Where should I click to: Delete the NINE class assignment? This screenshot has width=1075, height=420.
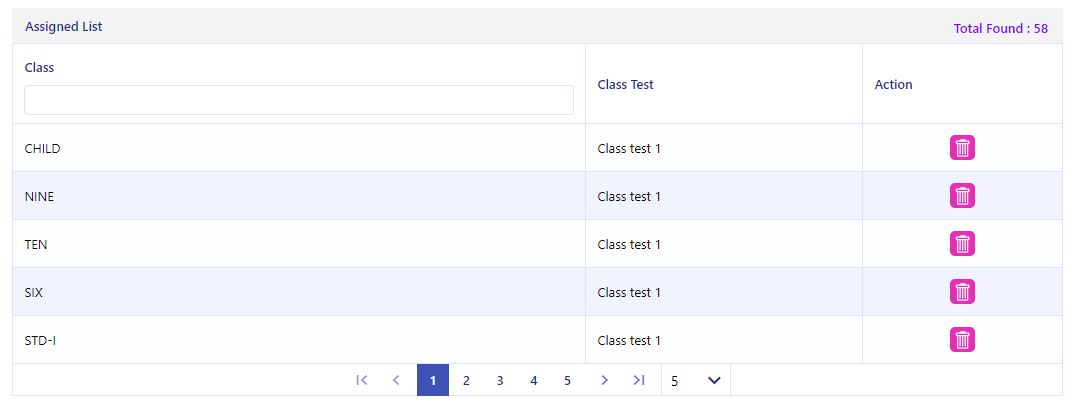(962, 196)
